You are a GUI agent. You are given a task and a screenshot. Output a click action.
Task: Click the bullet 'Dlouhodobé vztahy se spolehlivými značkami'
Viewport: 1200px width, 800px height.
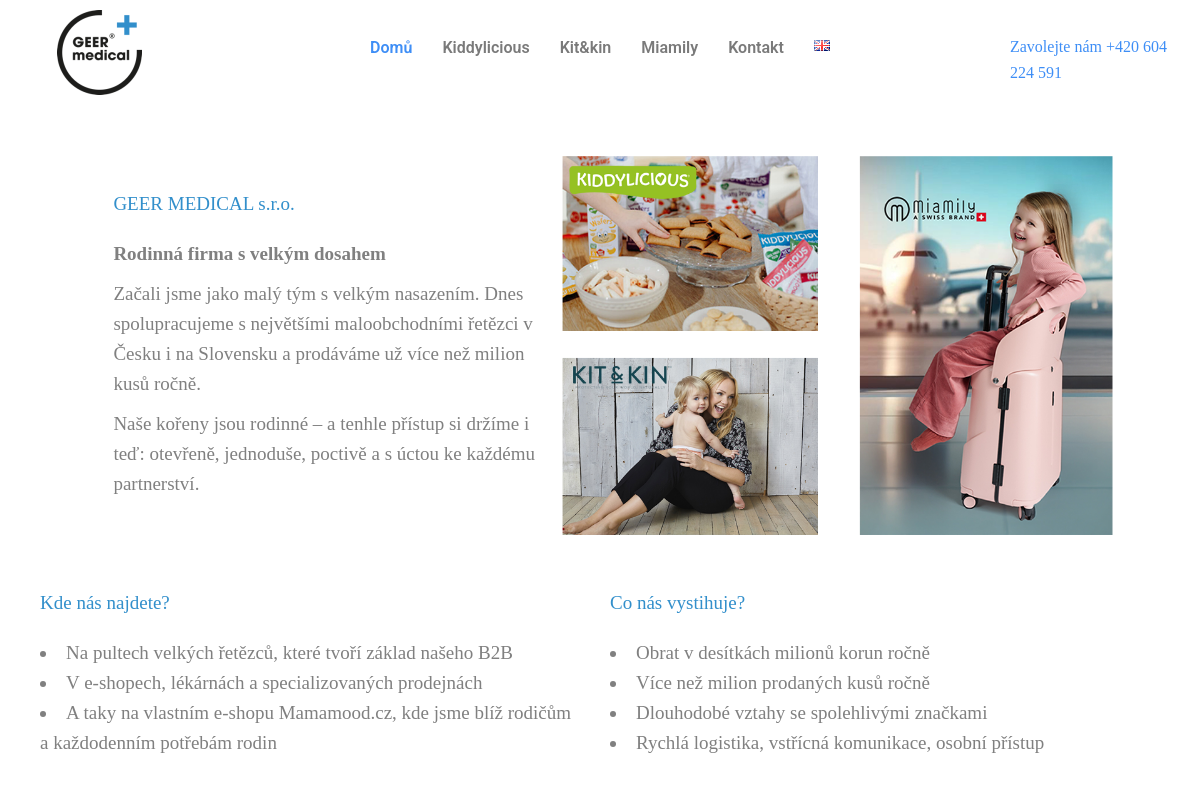point(811,713)
